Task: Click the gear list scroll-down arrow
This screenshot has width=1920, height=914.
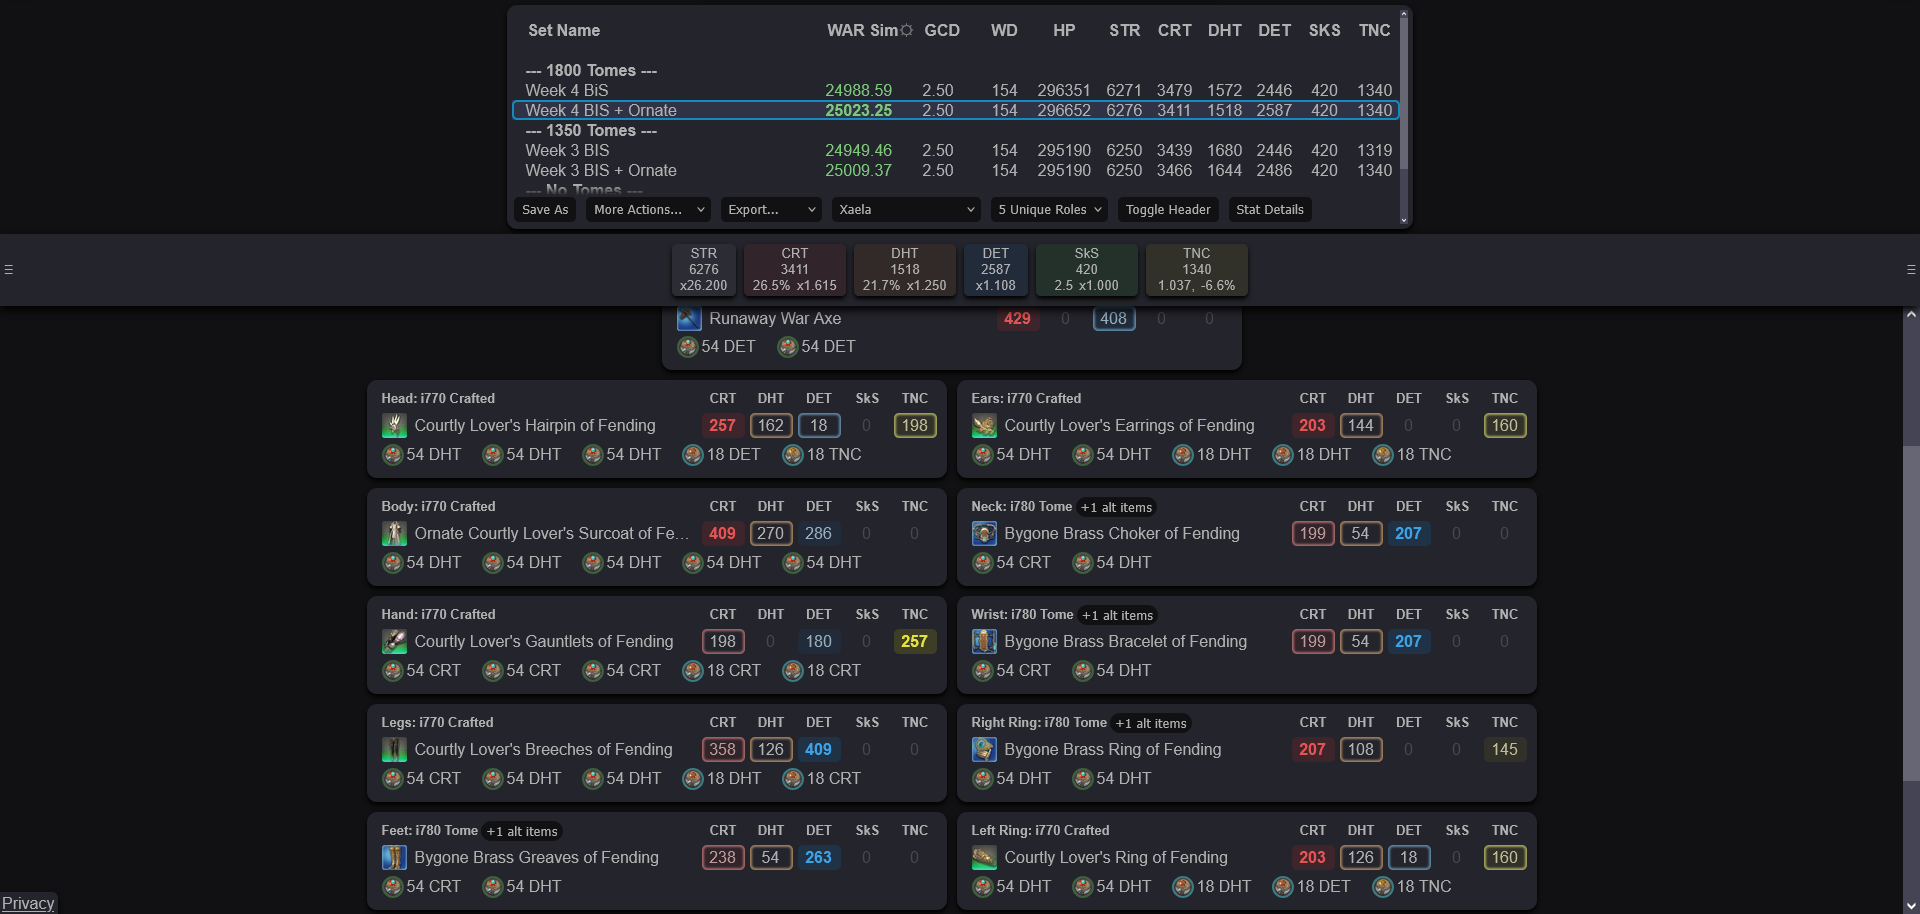Action: [x=1911, y=905]
